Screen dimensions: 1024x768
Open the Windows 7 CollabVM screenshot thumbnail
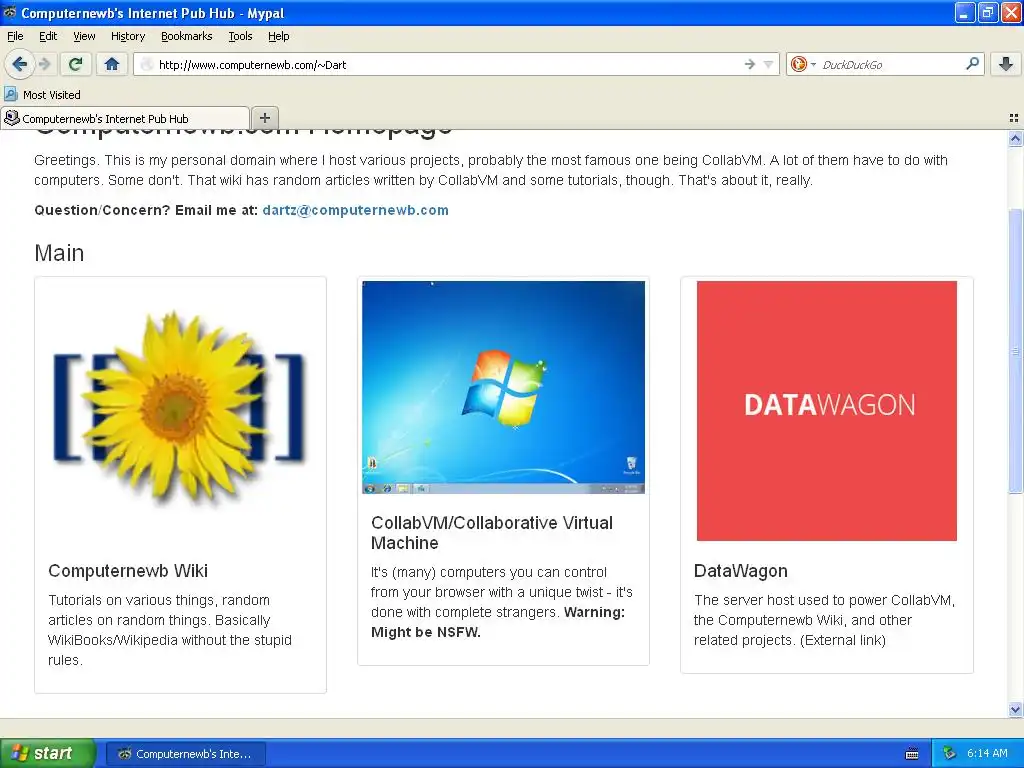pyautogui.click(x=503, y=387)
